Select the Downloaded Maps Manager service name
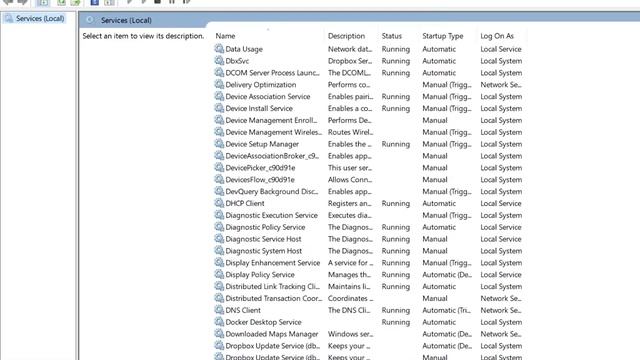The height and width of the screenshot is (360, 640). tap(272, 334)
